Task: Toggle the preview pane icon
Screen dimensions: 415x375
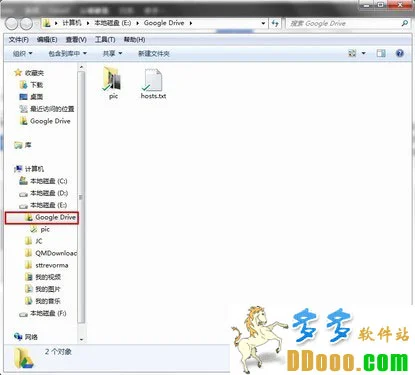Action: 381,53
